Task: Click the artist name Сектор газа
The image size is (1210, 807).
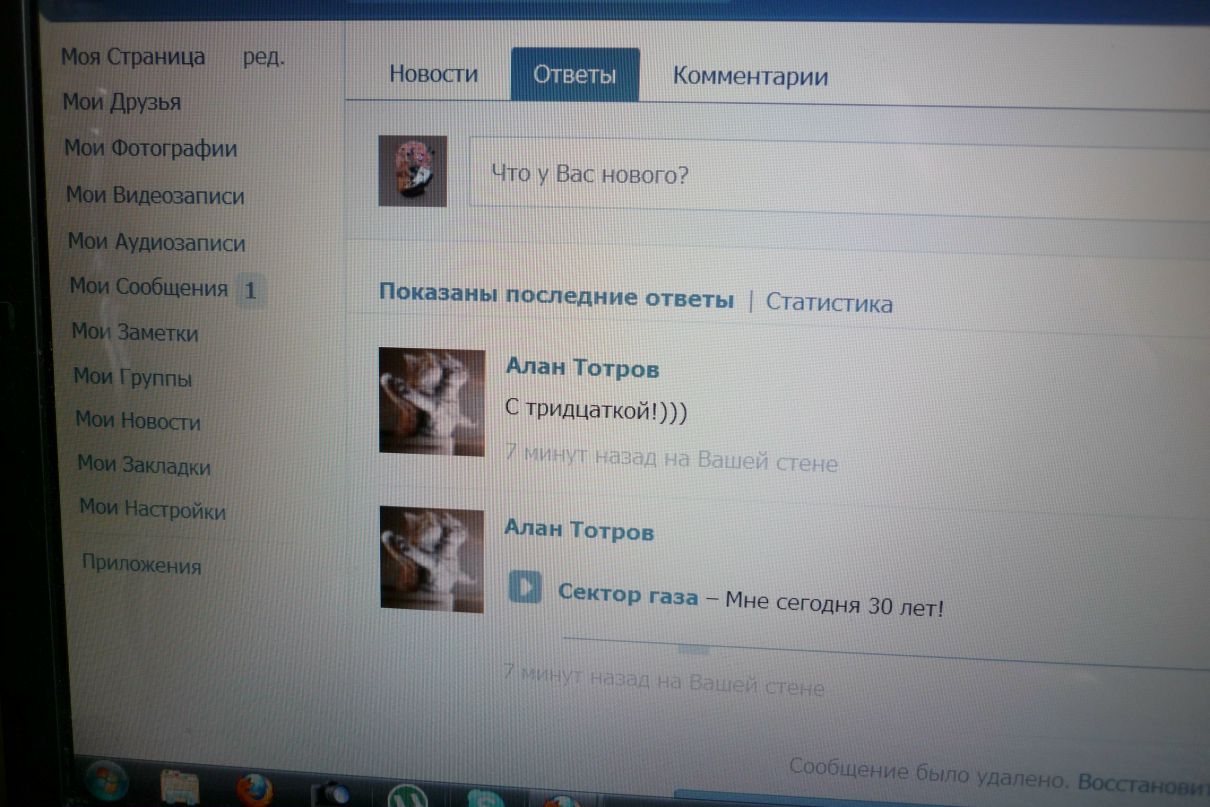Action: click(627, 594)
